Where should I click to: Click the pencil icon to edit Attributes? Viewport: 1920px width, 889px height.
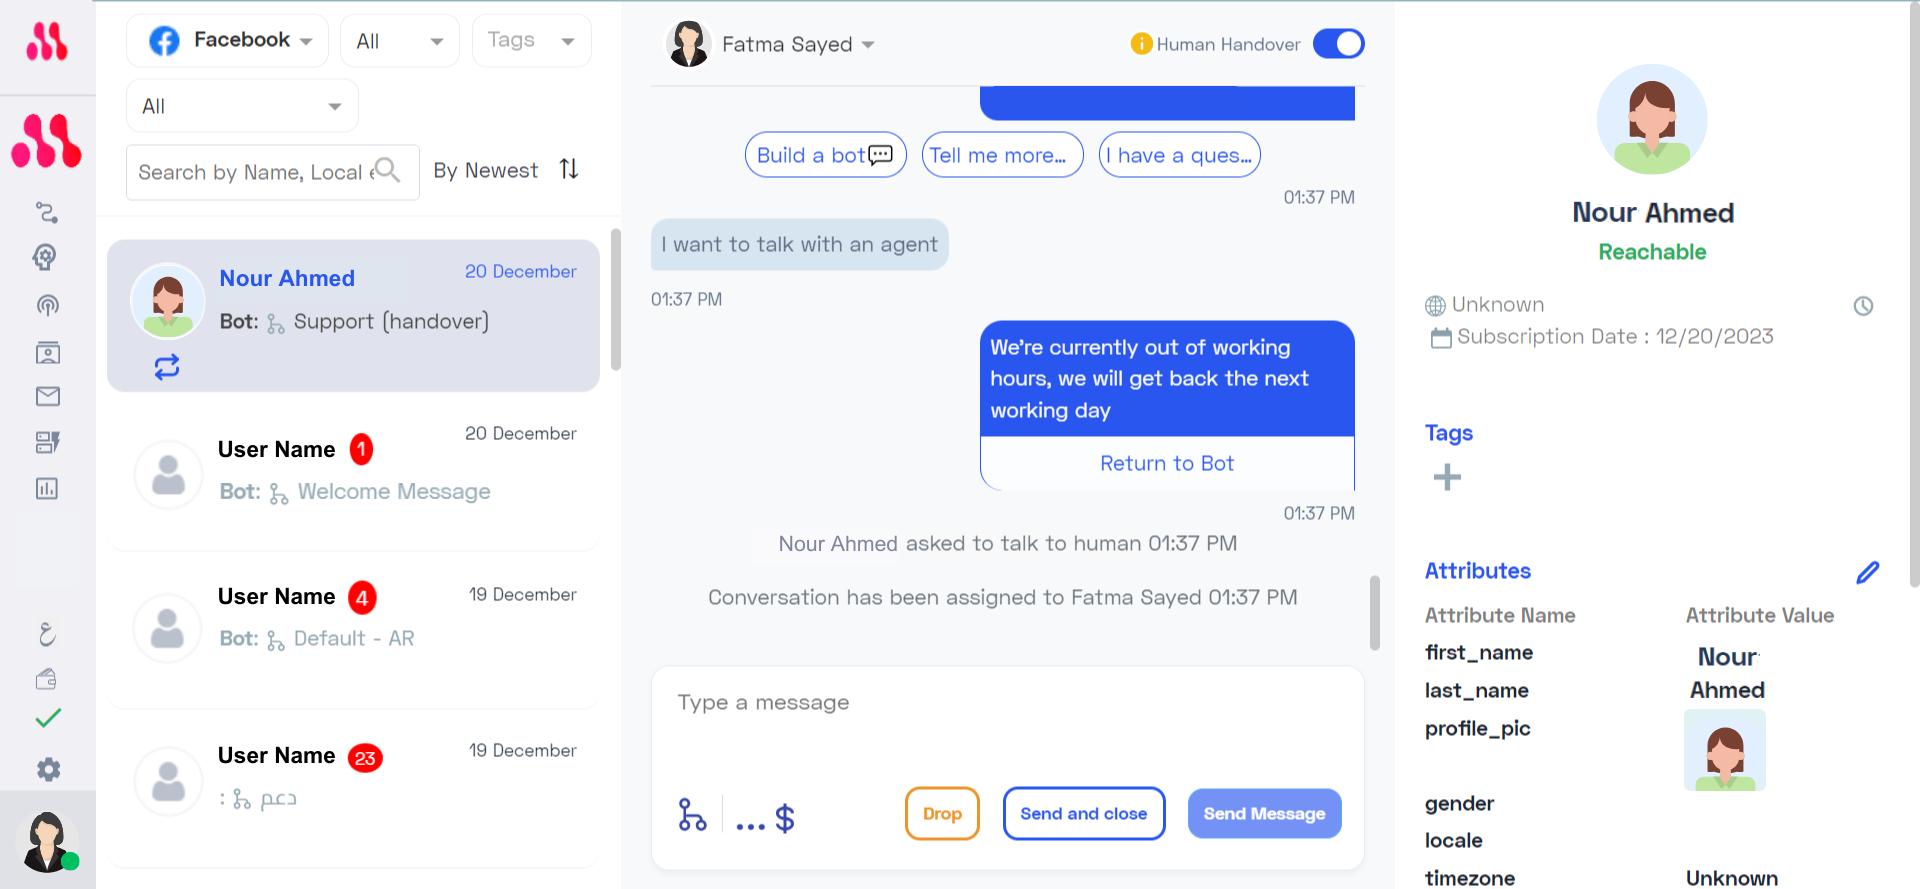(1867, 572)
